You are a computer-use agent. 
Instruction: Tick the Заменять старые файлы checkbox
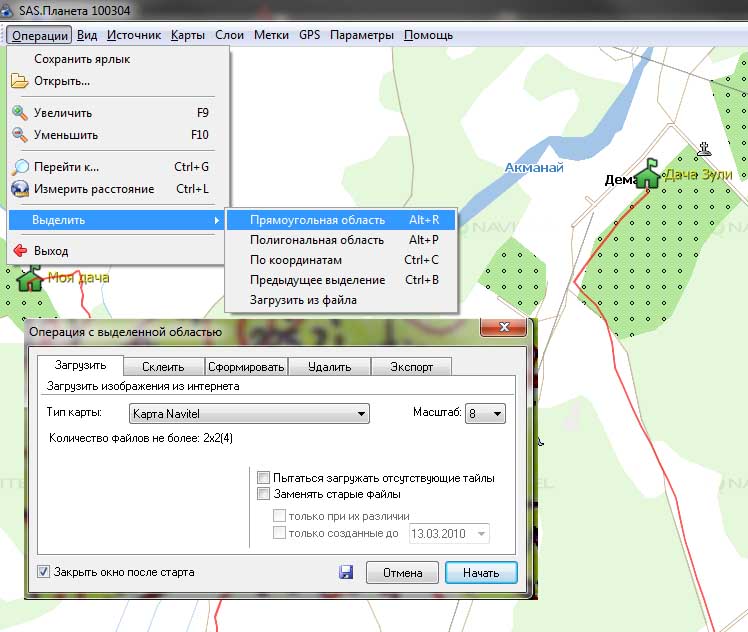[x=264, y=494]
